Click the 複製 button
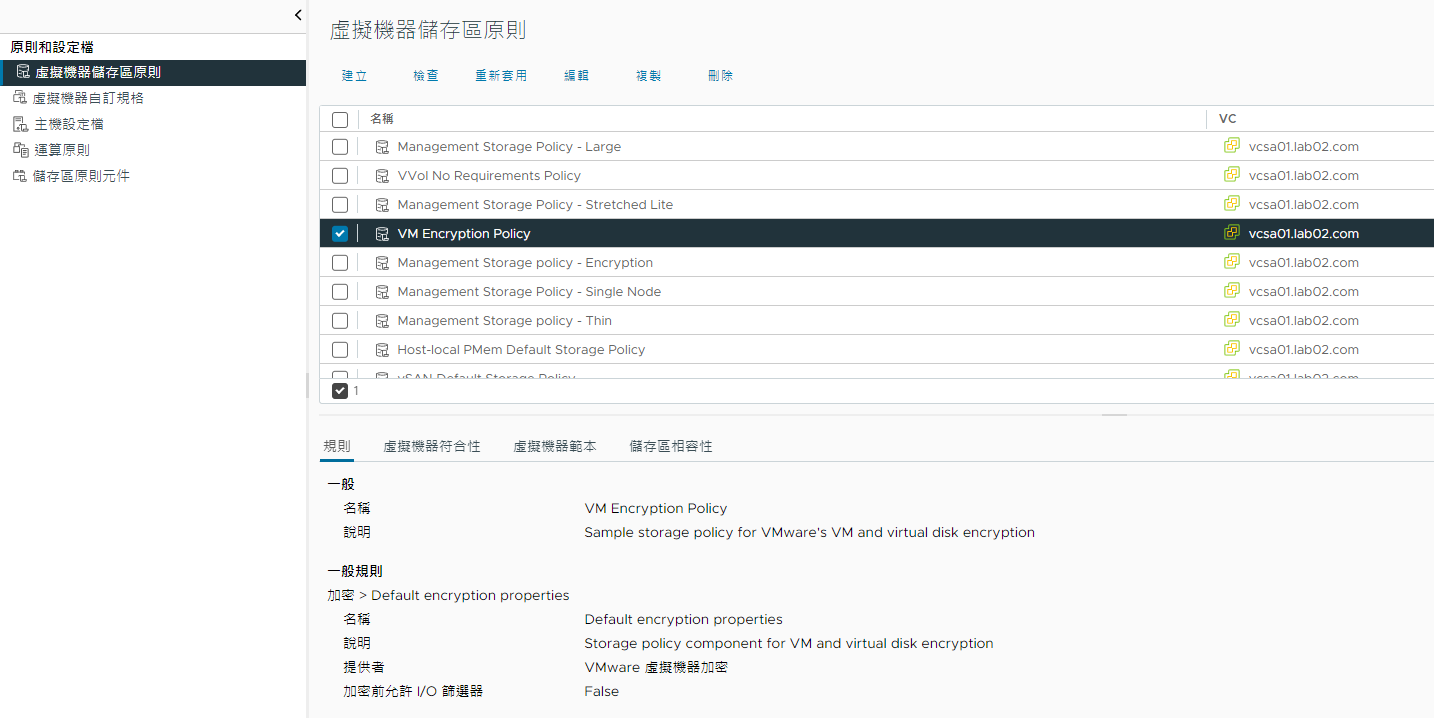This screenshot has width=1434, height=718. [x=649, y=76]
